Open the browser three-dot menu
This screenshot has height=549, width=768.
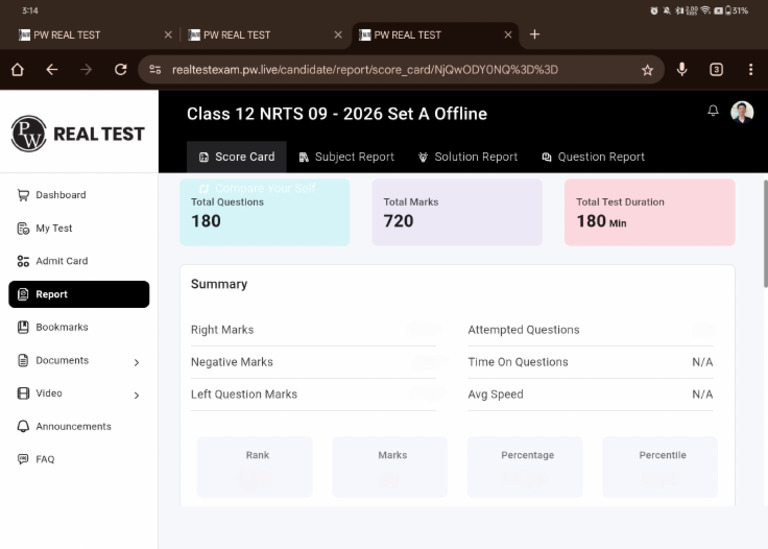(x=750, y=70)
